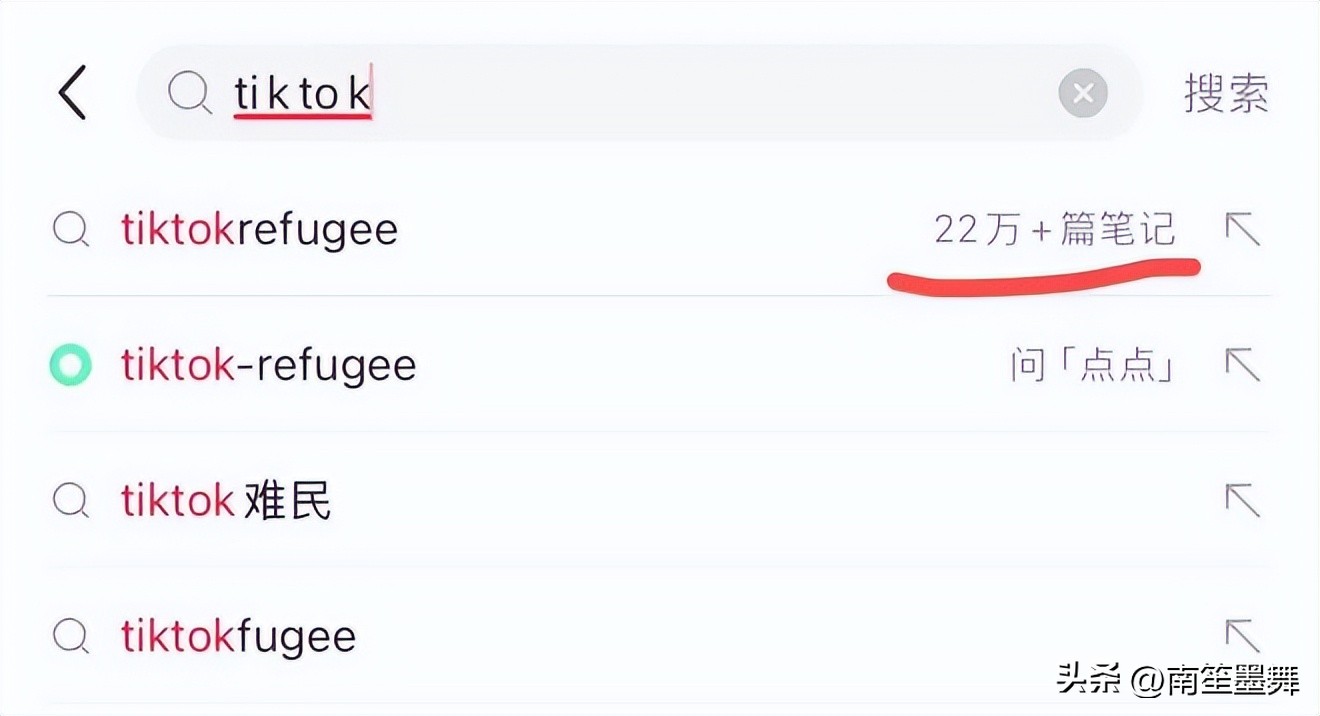1320x716 pixels.
Task: Go back with the left arrow
Action: [72, 93]
